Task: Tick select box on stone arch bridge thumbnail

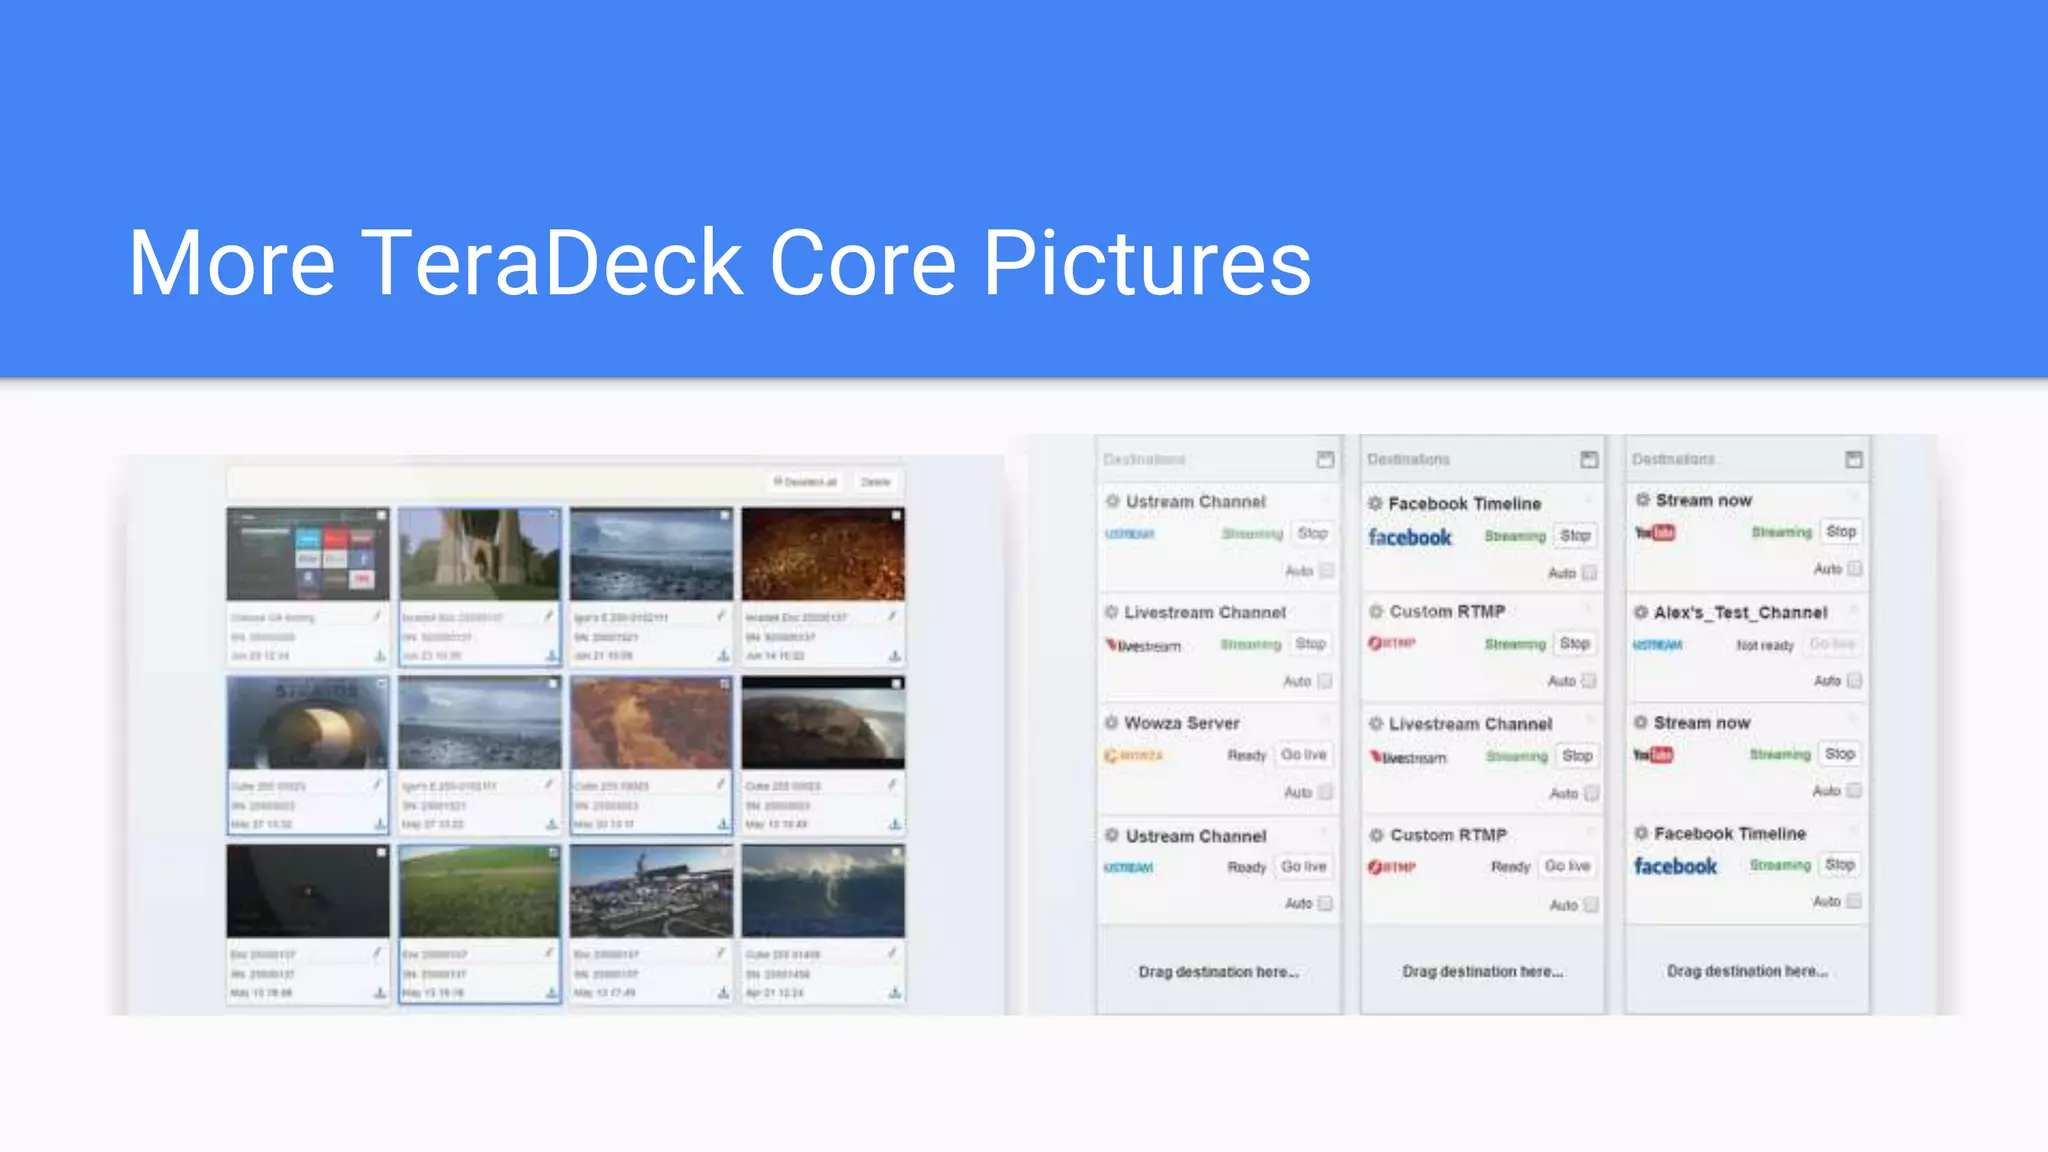Action: click(x=553, y=515)
